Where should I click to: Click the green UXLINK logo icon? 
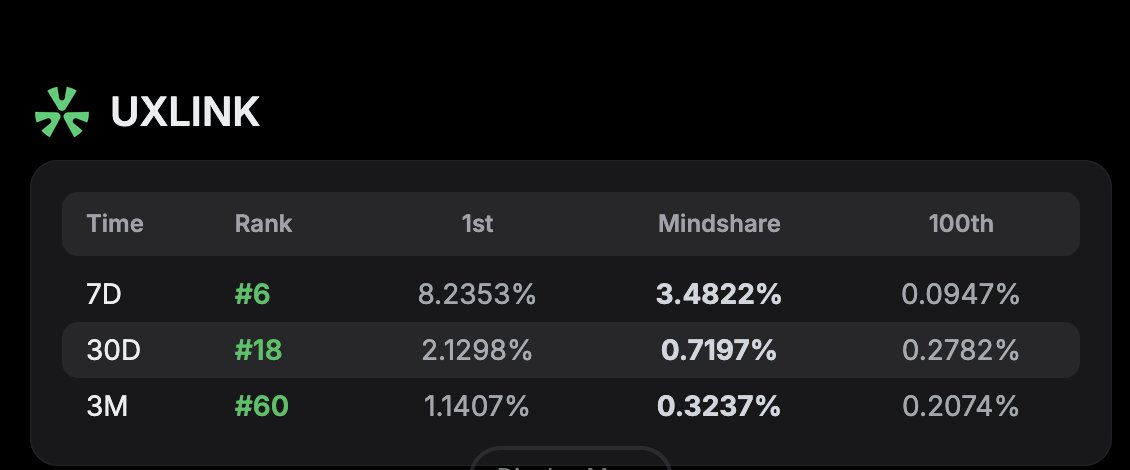[62, 112]
